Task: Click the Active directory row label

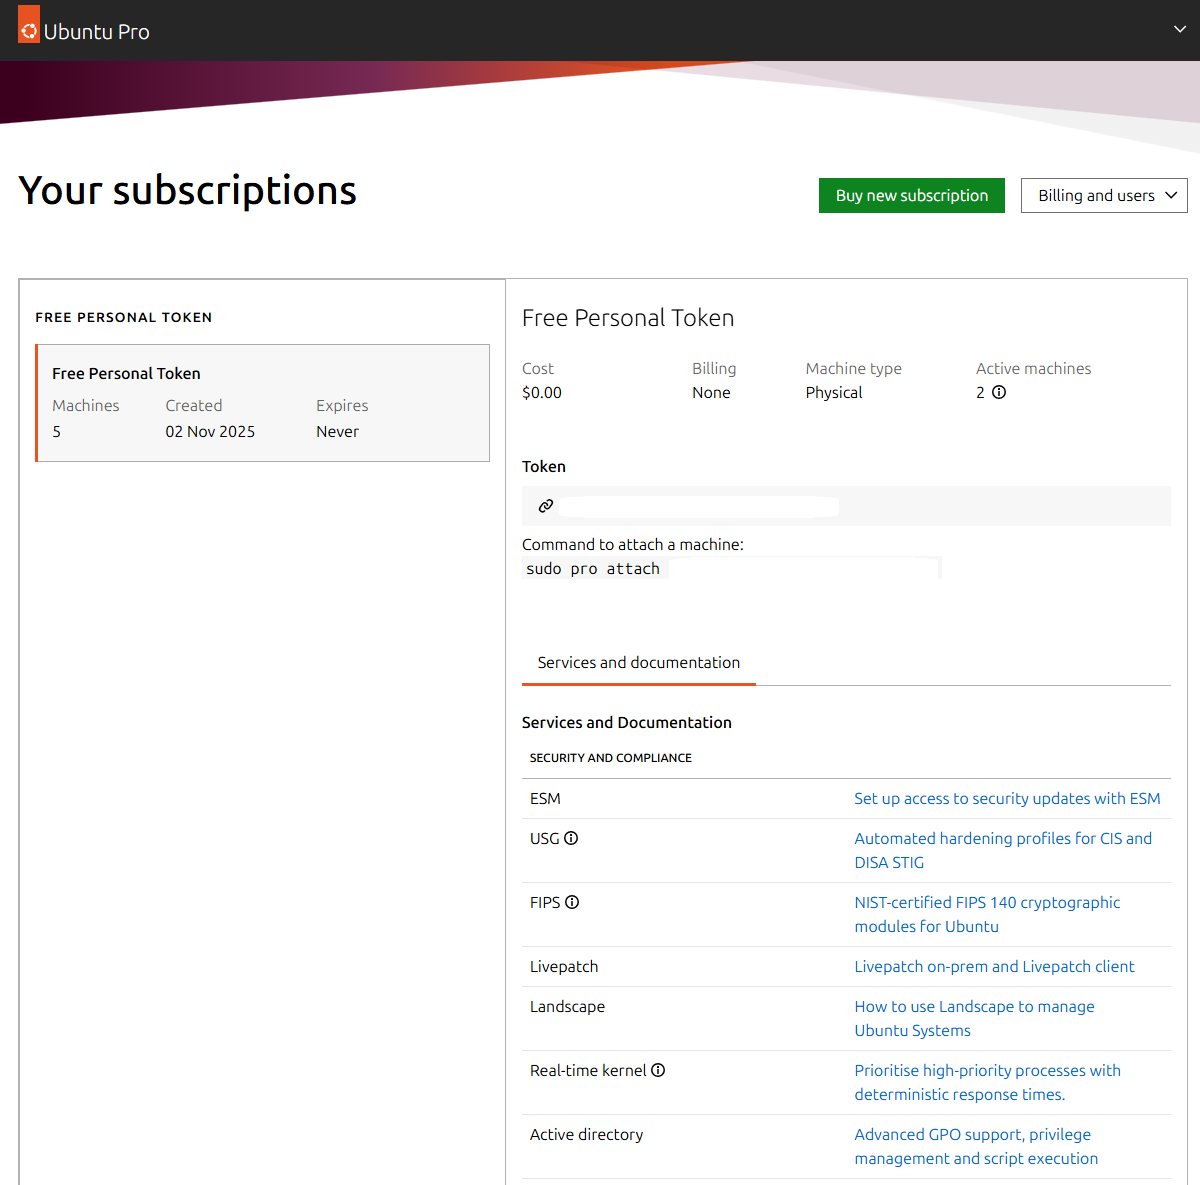Action: pos(586,1134)
